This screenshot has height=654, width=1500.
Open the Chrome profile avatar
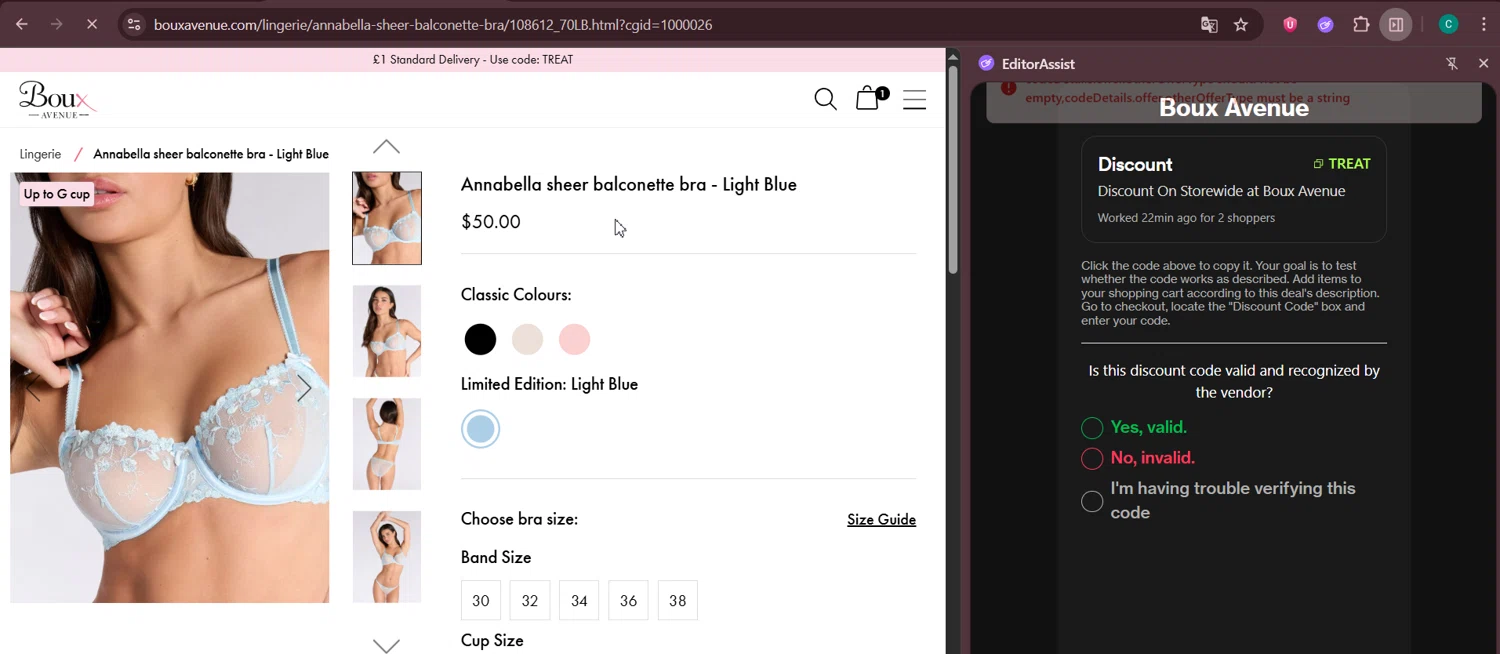[1448, 25]
